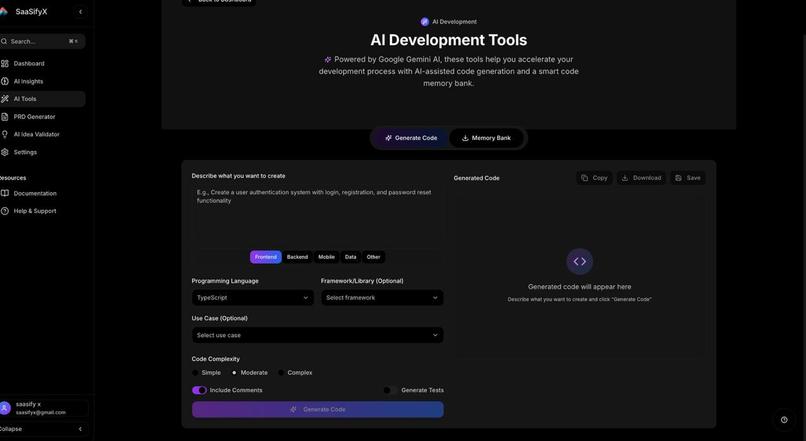Click the SaaSifyX logo icon
Viewport: 806px width, 441px height.
coord(4,11)
